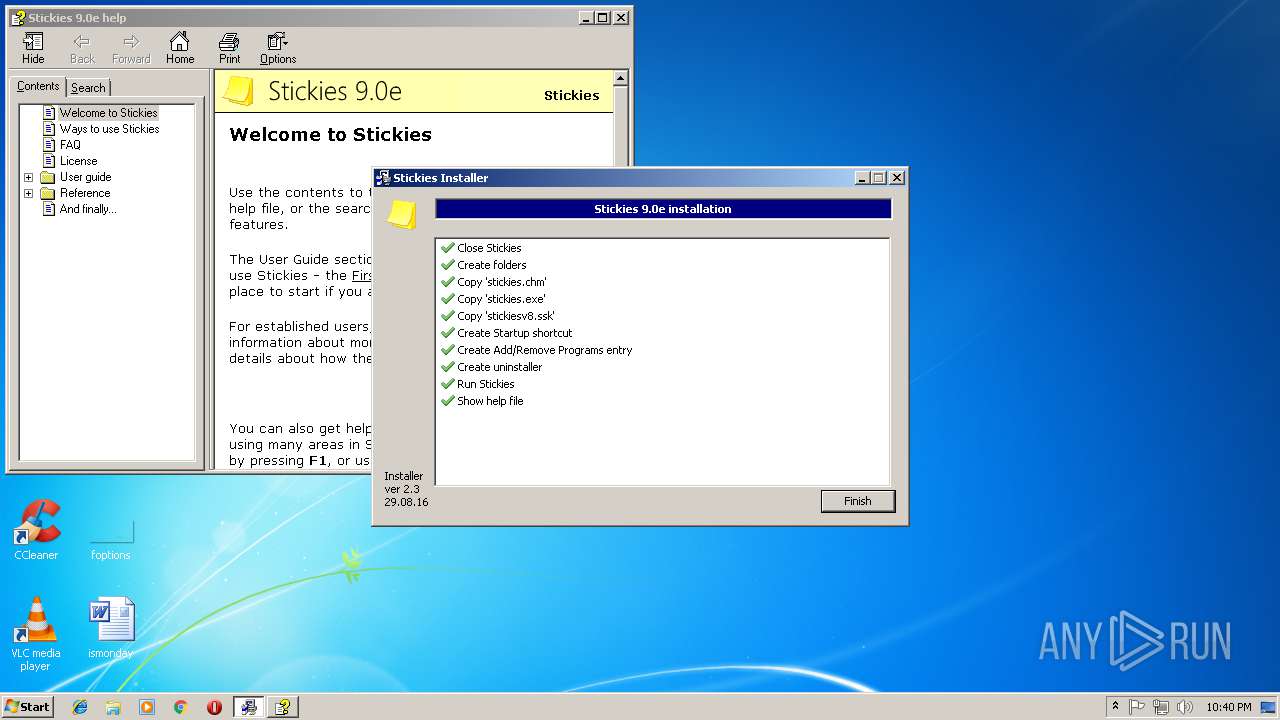Open the FAQ topic

70,145
